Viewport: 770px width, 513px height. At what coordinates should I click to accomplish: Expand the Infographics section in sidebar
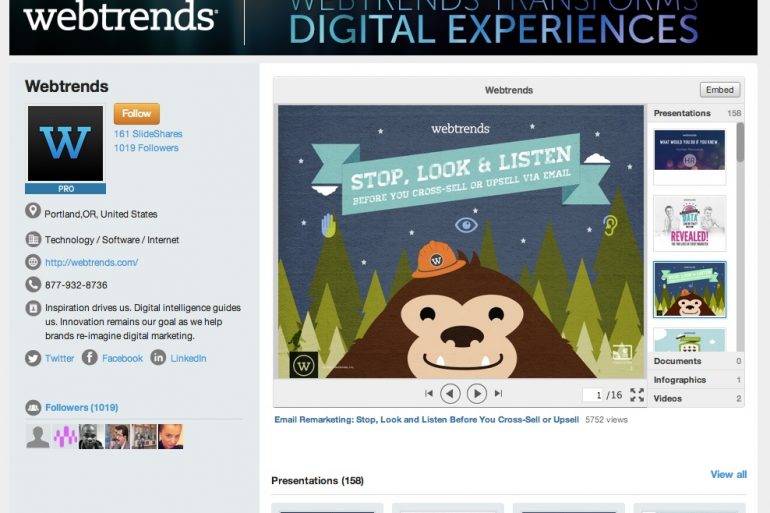point(697,380)
